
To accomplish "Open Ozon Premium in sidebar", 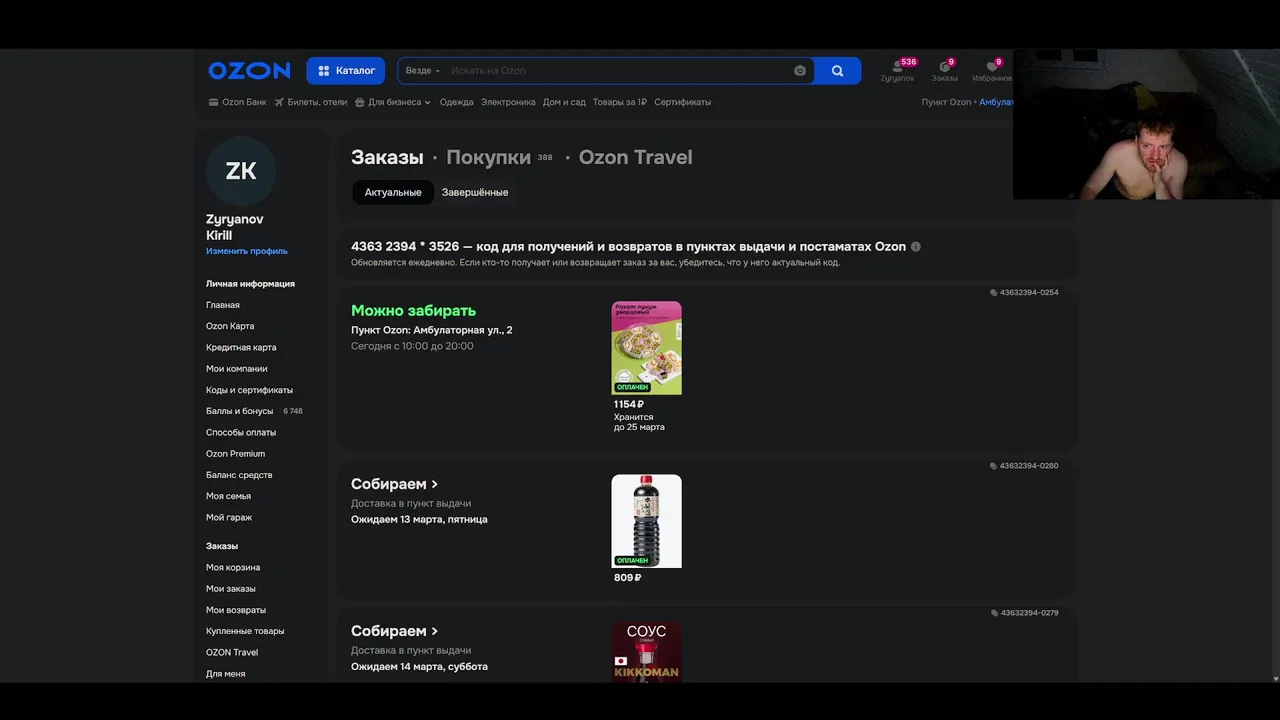I will (x=236, y=454).
